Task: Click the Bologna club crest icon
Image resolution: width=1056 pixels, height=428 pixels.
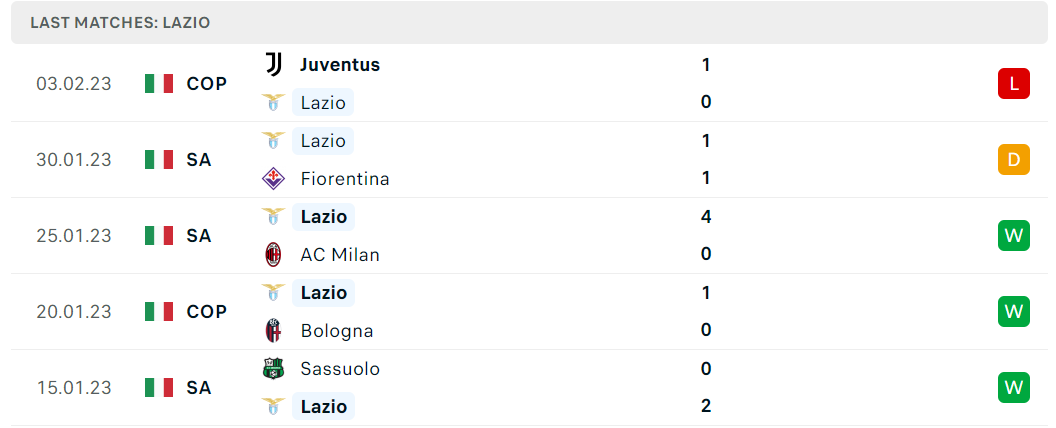Action: [273, 330]
